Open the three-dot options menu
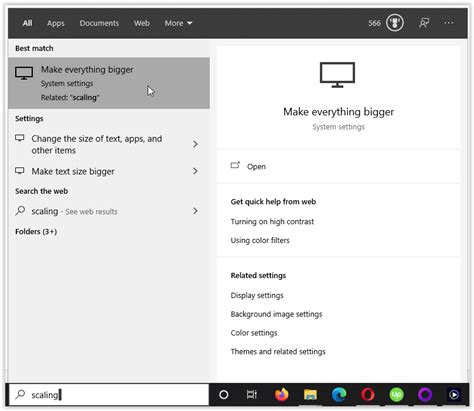This screenshot has width=474, height=411. (x=449, y=23)
